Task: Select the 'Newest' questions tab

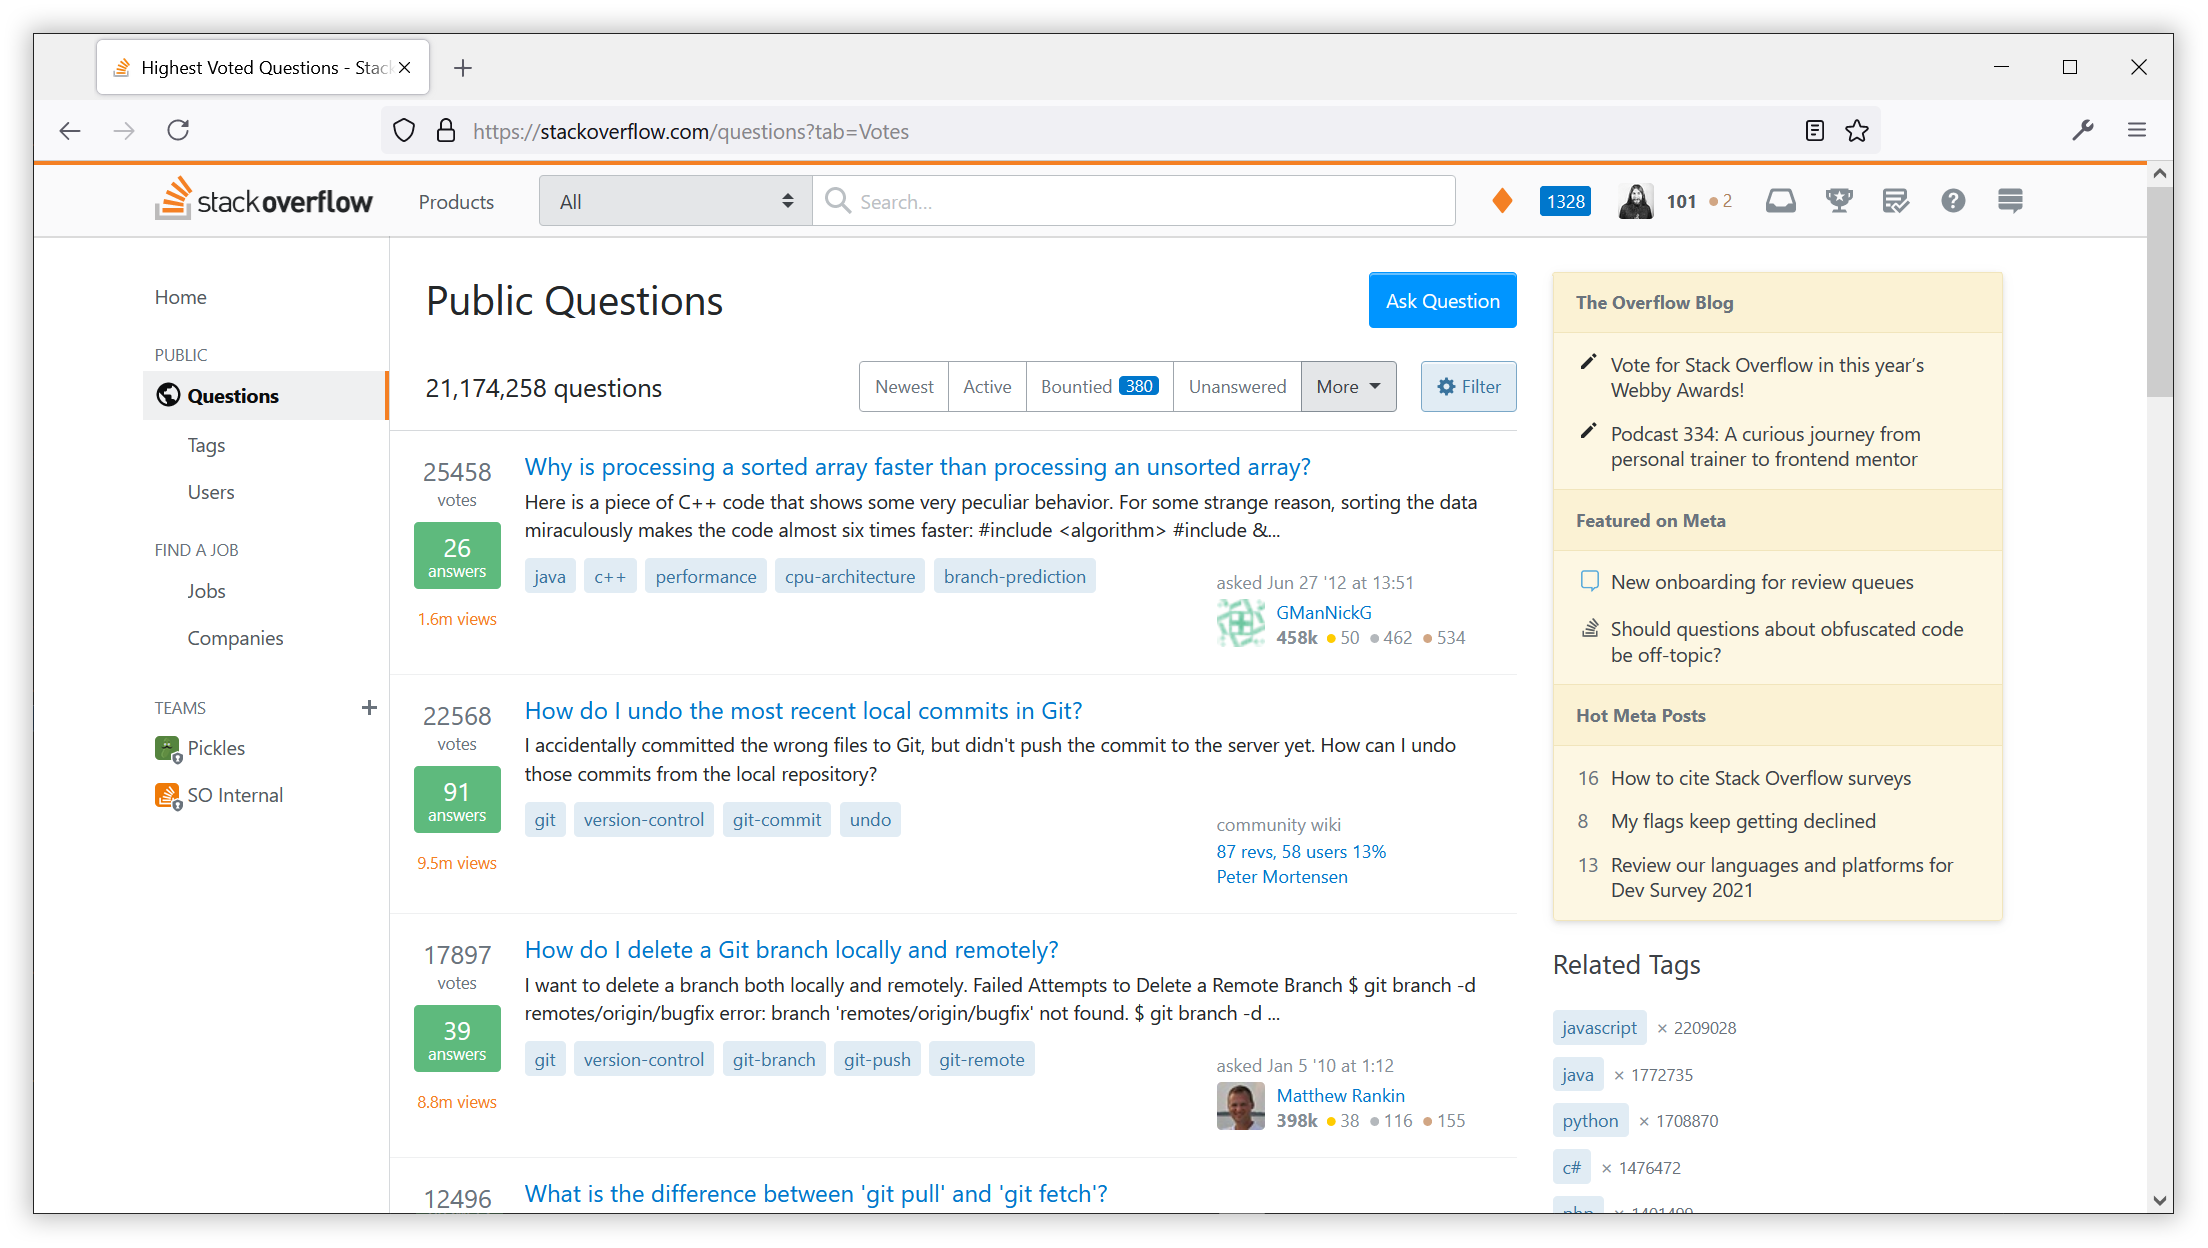Action: coord(901,387)
